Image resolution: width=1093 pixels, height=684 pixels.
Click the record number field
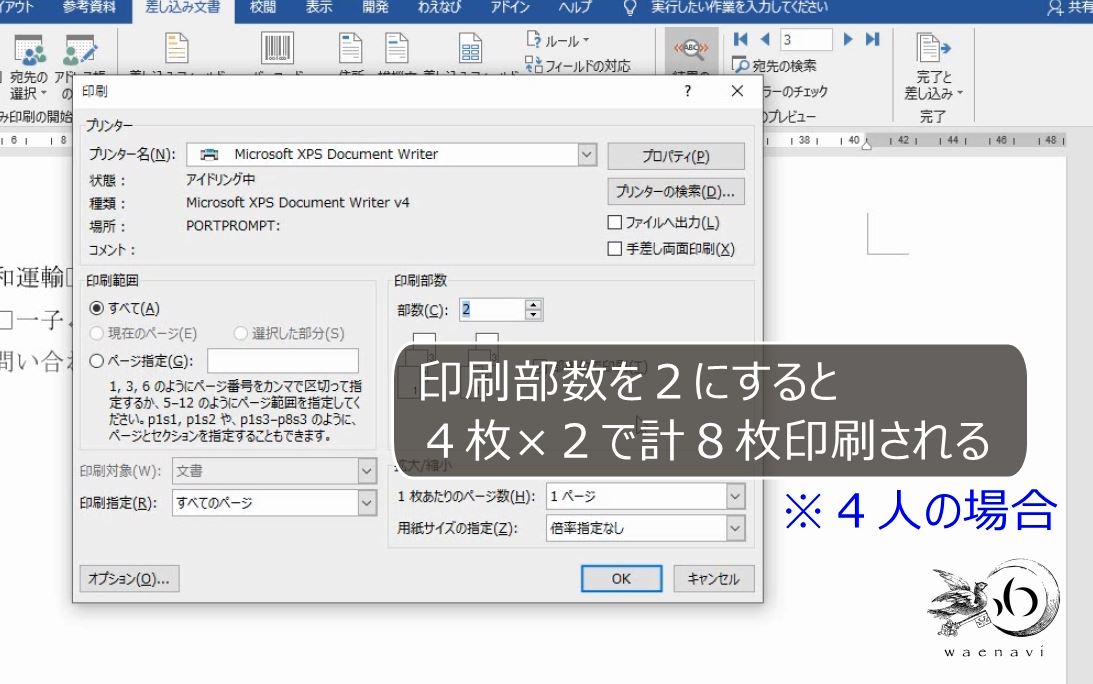pos(806,40)
